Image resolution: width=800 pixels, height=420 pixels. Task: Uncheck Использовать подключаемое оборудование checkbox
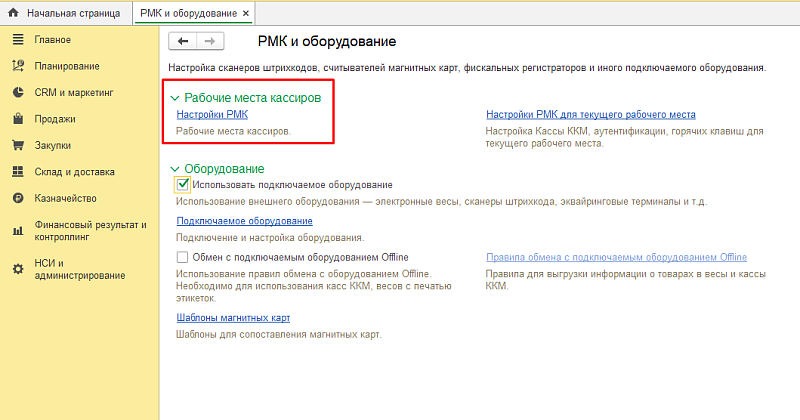tap(182, 185)
